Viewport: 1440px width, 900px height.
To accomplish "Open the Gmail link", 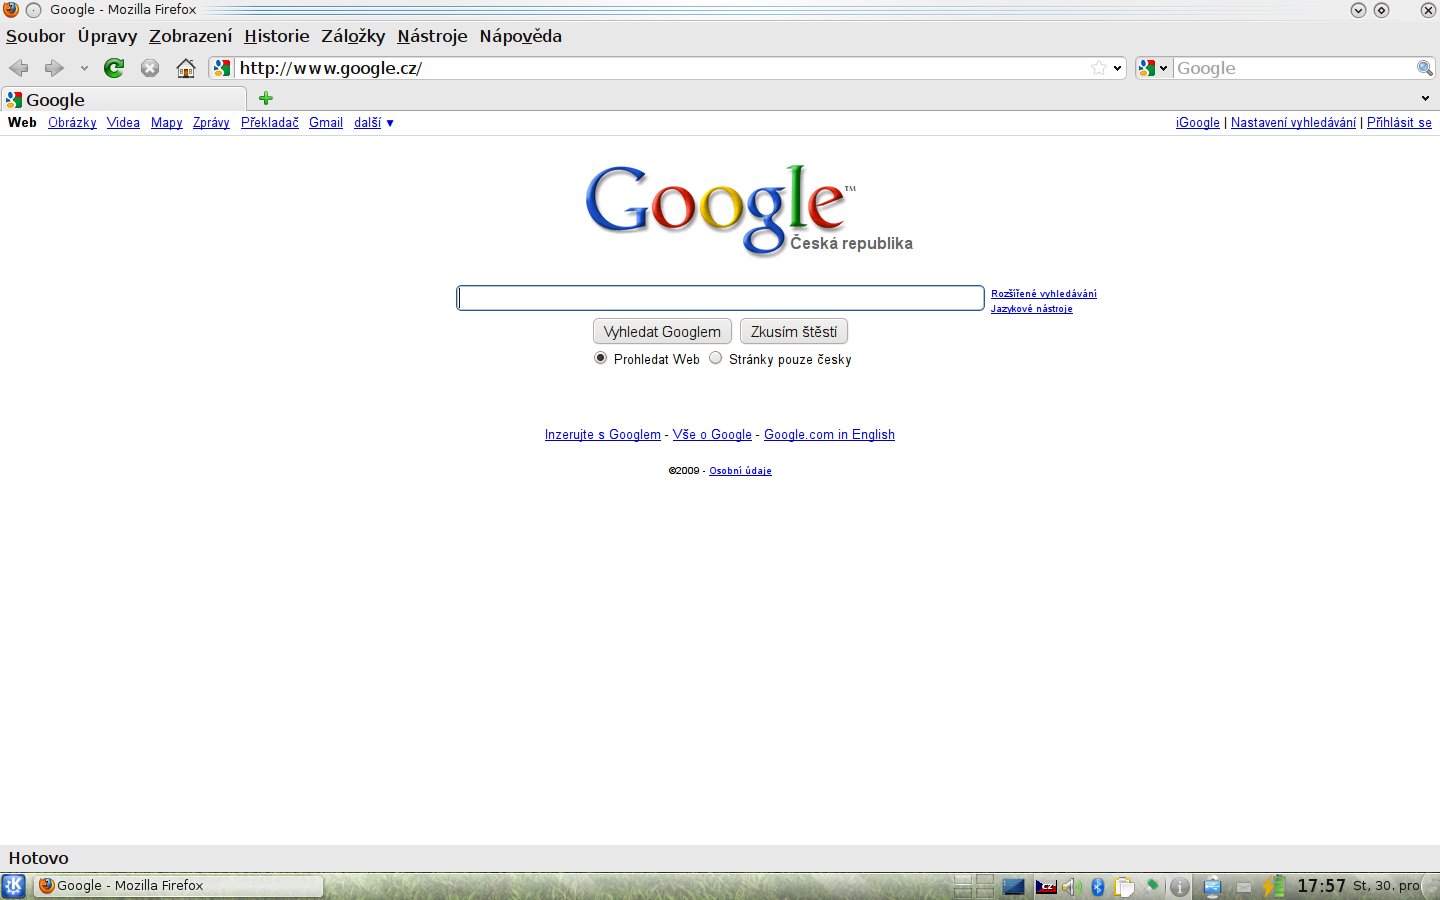I will (326, 123).
